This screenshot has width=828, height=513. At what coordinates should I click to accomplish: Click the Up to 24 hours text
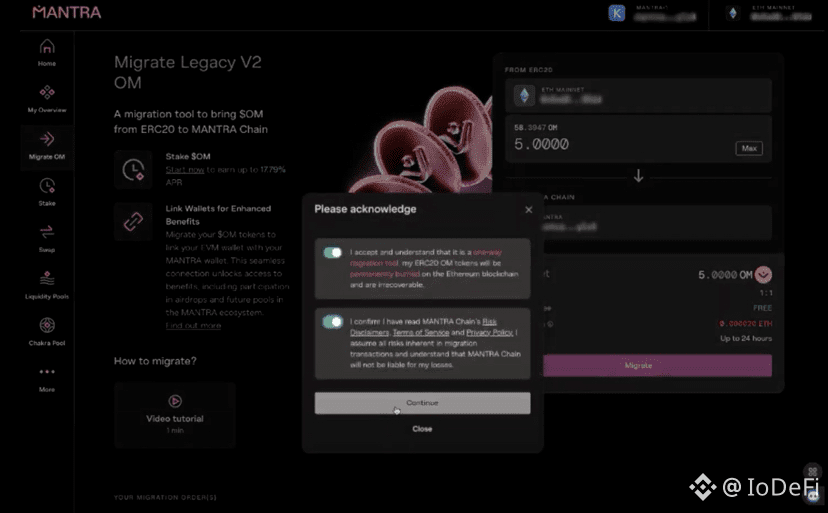(x=746, y=338)
